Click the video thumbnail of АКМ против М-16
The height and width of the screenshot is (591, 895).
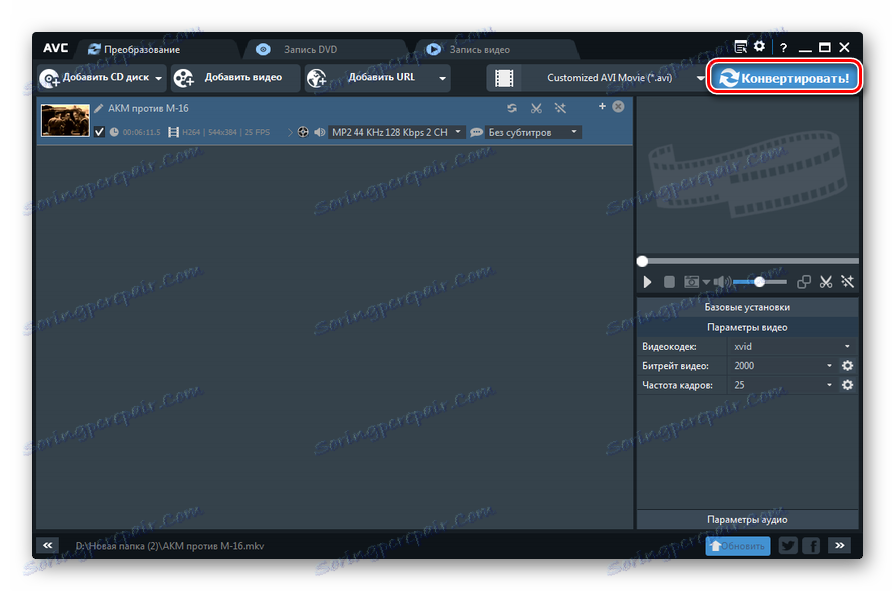[x=65, y=120]
